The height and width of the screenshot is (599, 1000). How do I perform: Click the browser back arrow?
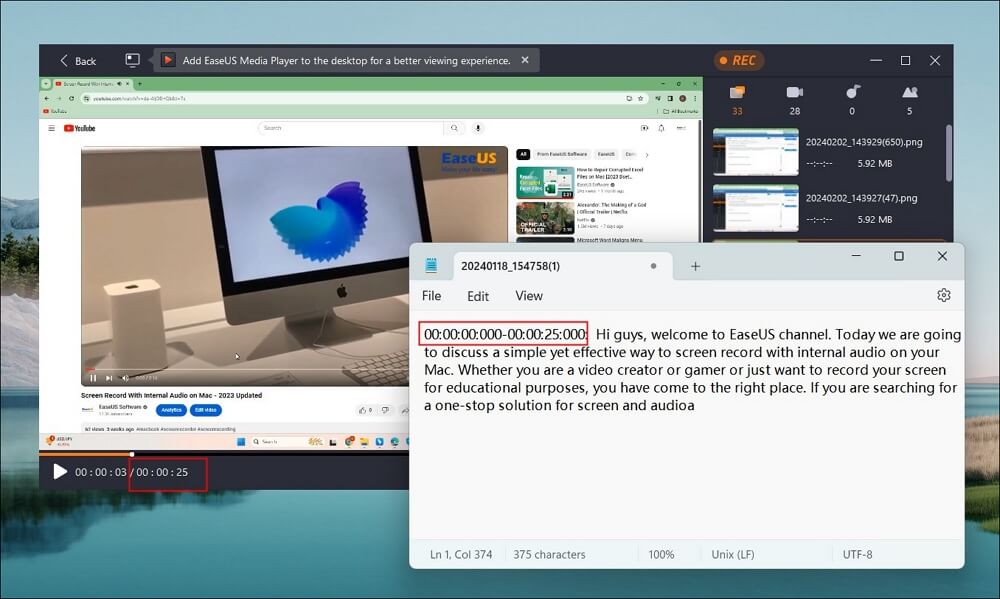[x=47, y=98]
